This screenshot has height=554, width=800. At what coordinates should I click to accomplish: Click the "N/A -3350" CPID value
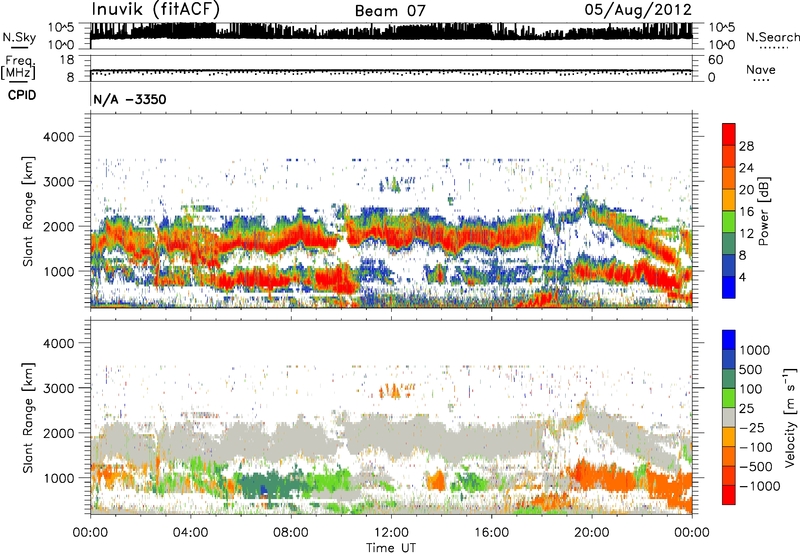[130, 99]
